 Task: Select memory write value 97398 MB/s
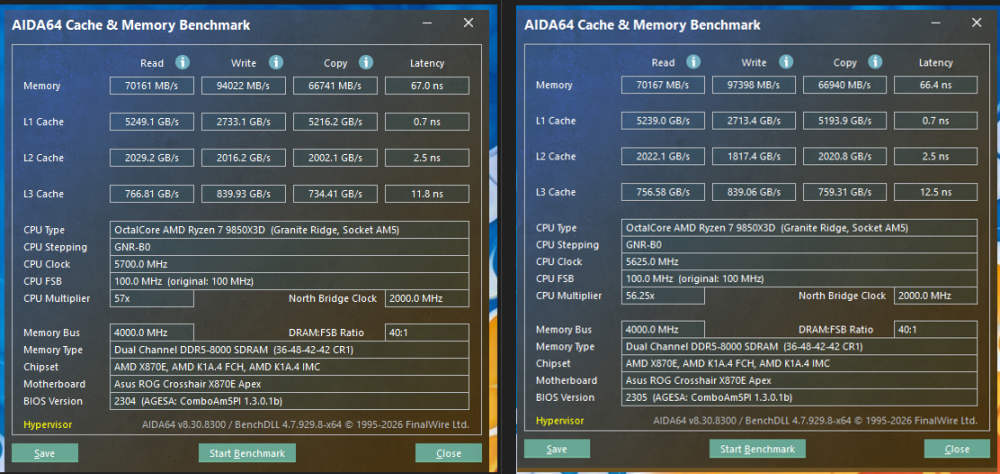coord(754,85)
